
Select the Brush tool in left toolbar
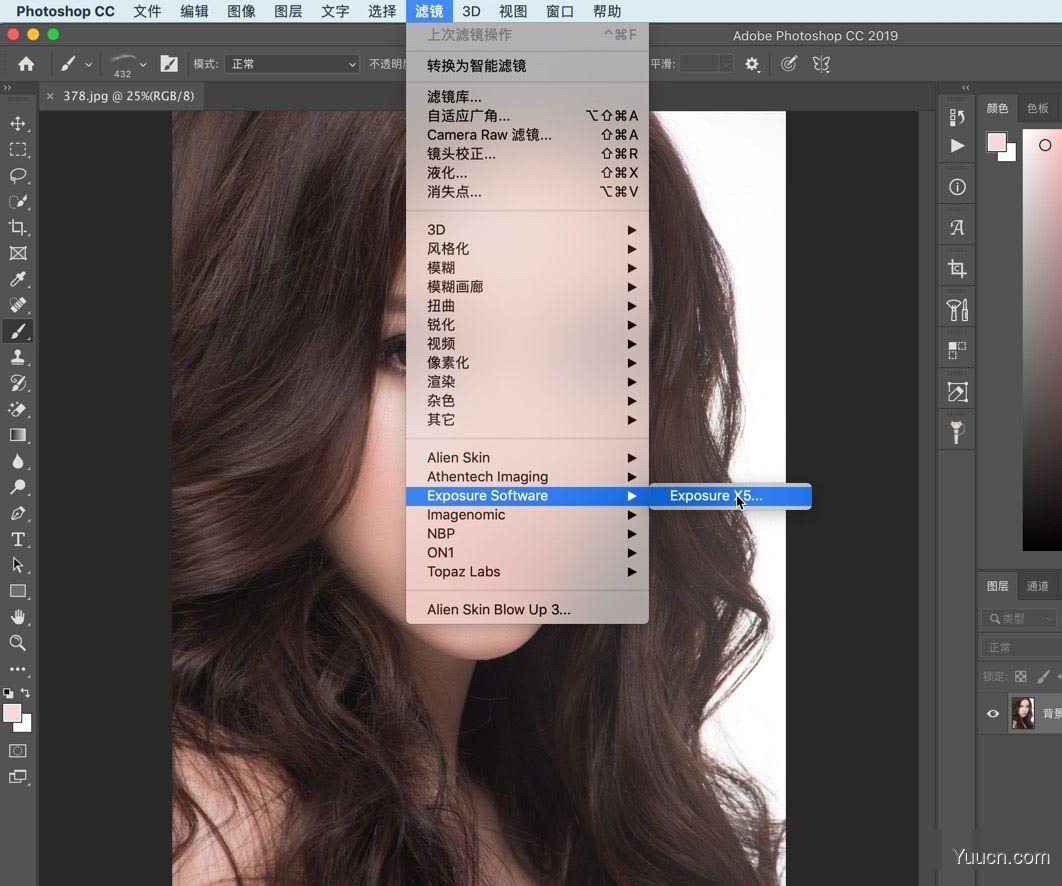pos(18,331)
